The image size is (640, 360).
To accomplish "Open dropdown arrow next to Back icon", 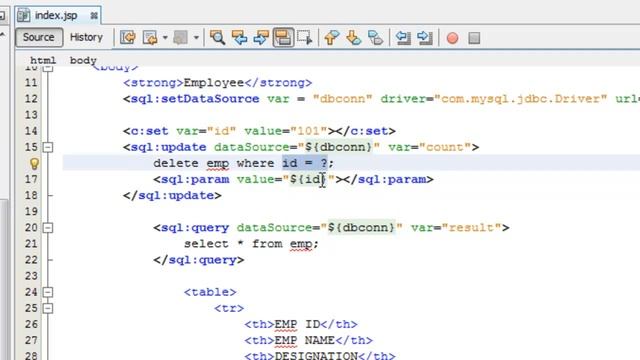I will [x=165, y=38].
